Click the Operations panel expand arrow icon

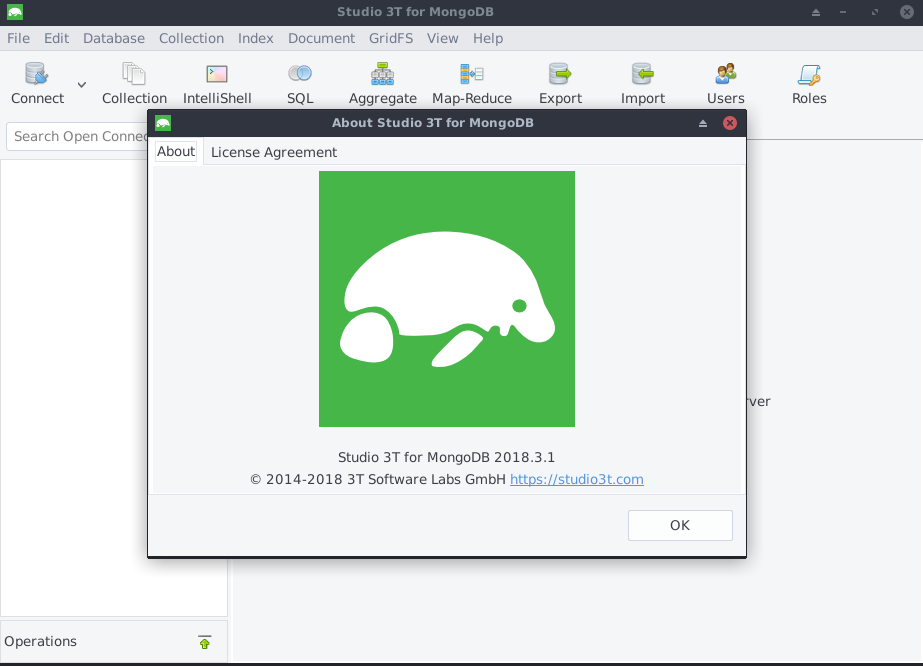pyautogui.click(x=204, y=642)
